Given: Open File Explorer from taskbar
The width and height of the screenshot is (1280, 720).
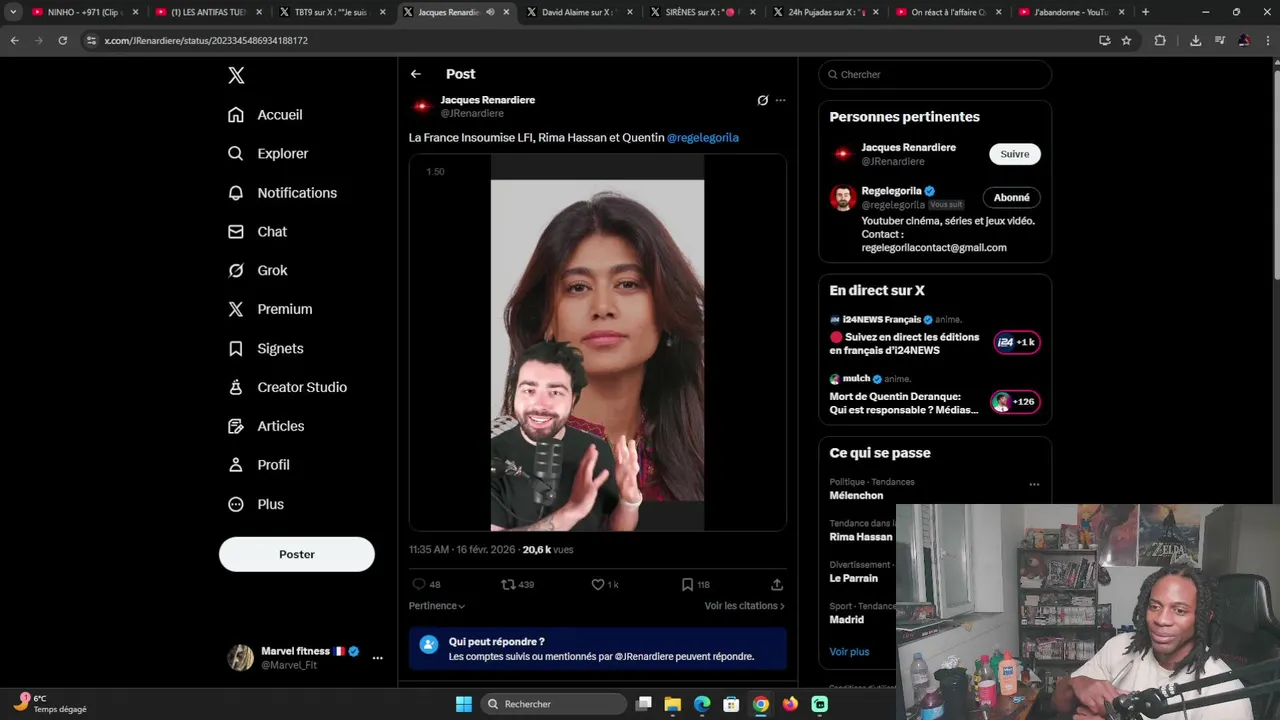Looking at the screenshot, I should pyautogui.click(x=673, y=704).
